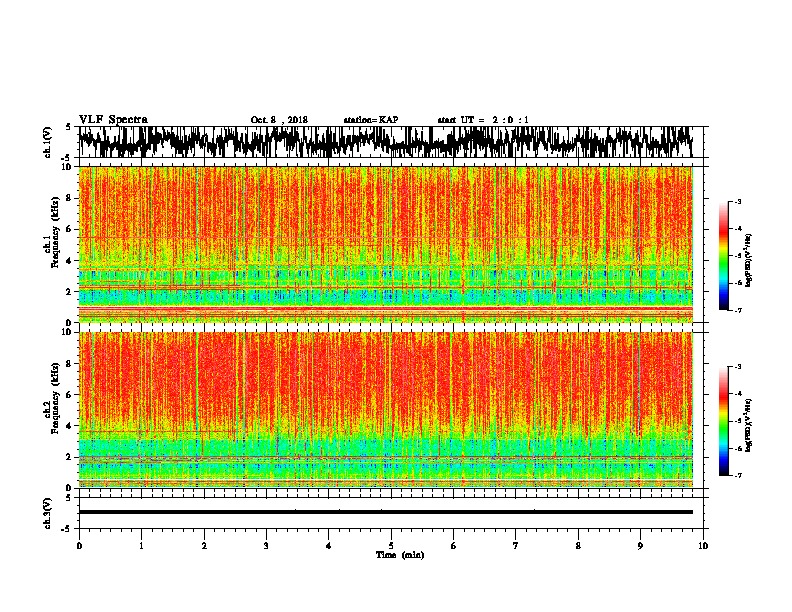Click the ch.2 color scale bar

coord(723,421)
